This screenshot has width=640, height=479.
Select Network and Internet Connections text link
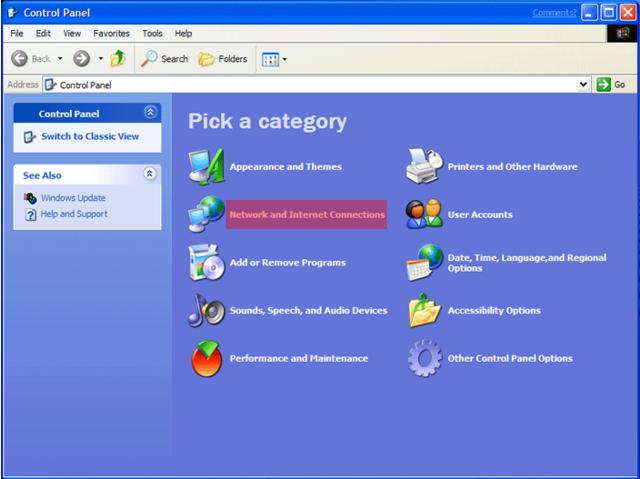click(307, 215)
